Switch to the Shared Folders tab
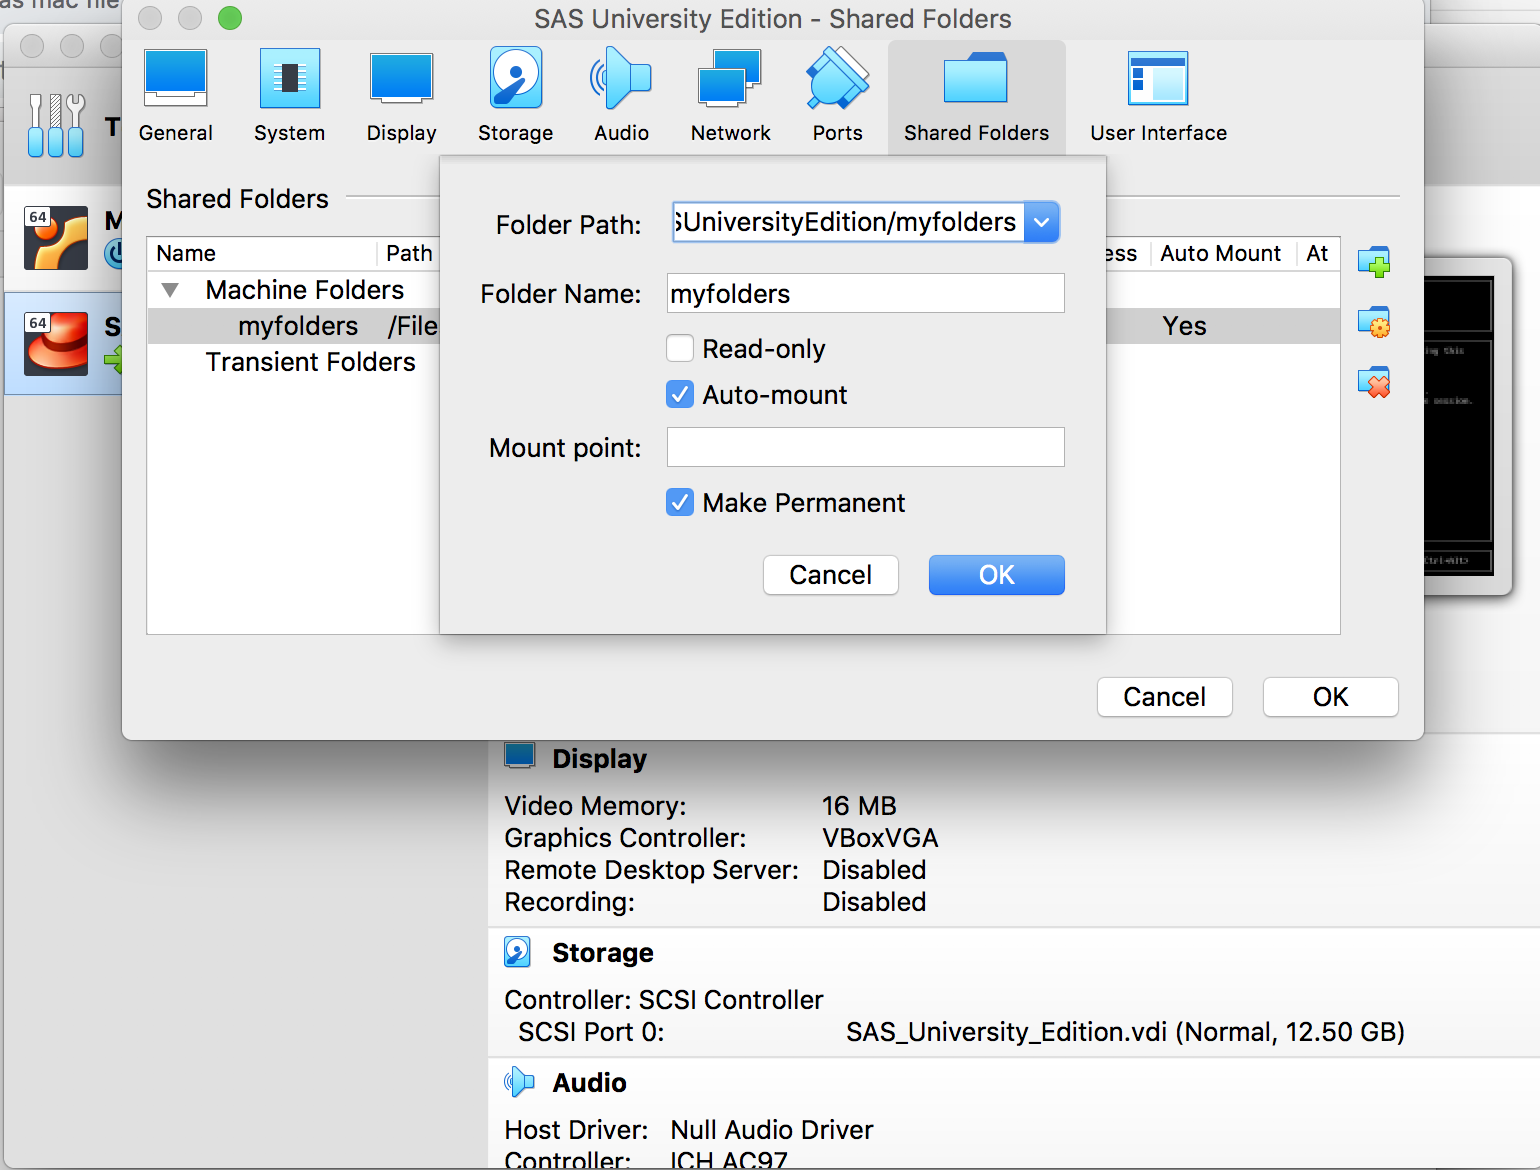Screen dimensions: 1540x1170 [976, 95]
